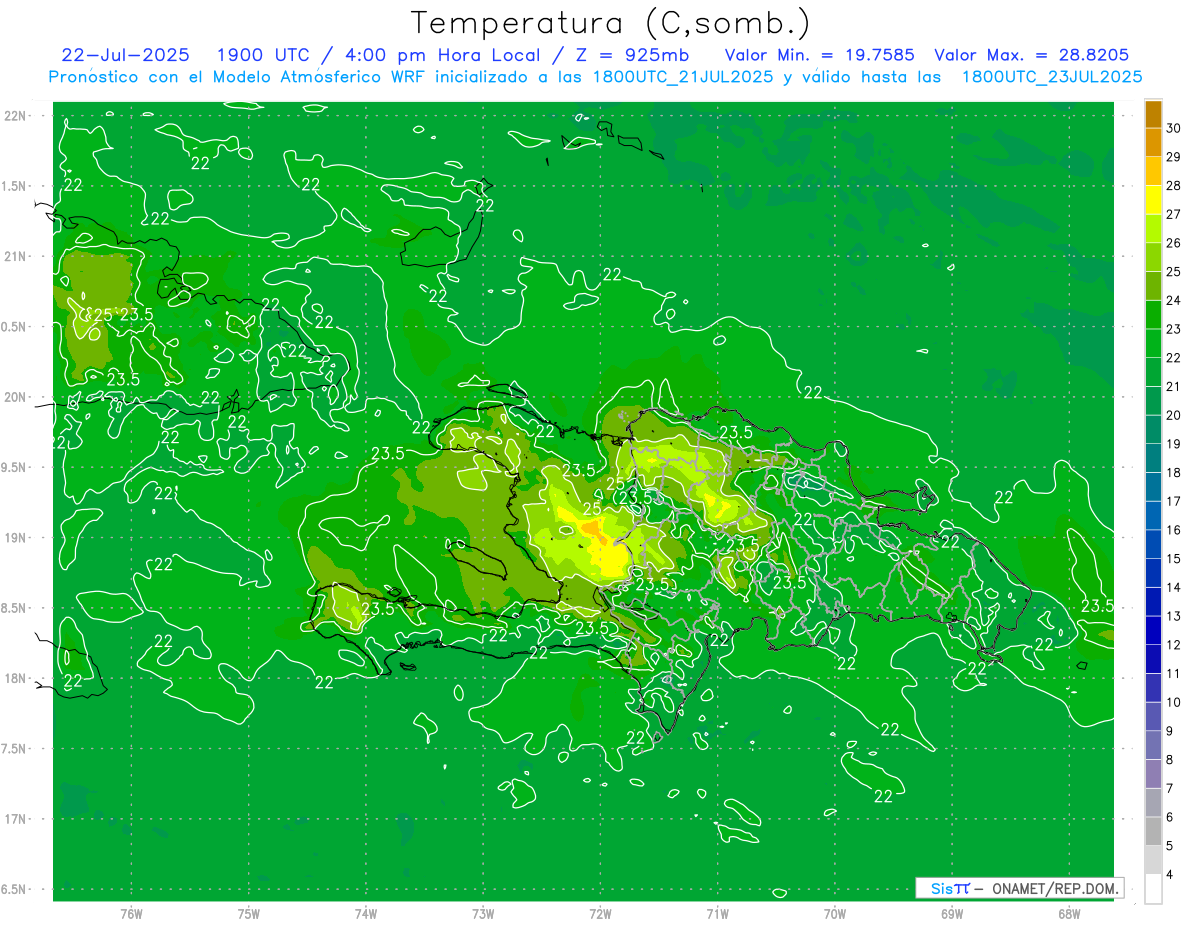
Task: Click the '73W' longitude axis label
Action: click(x=483, y=914)
